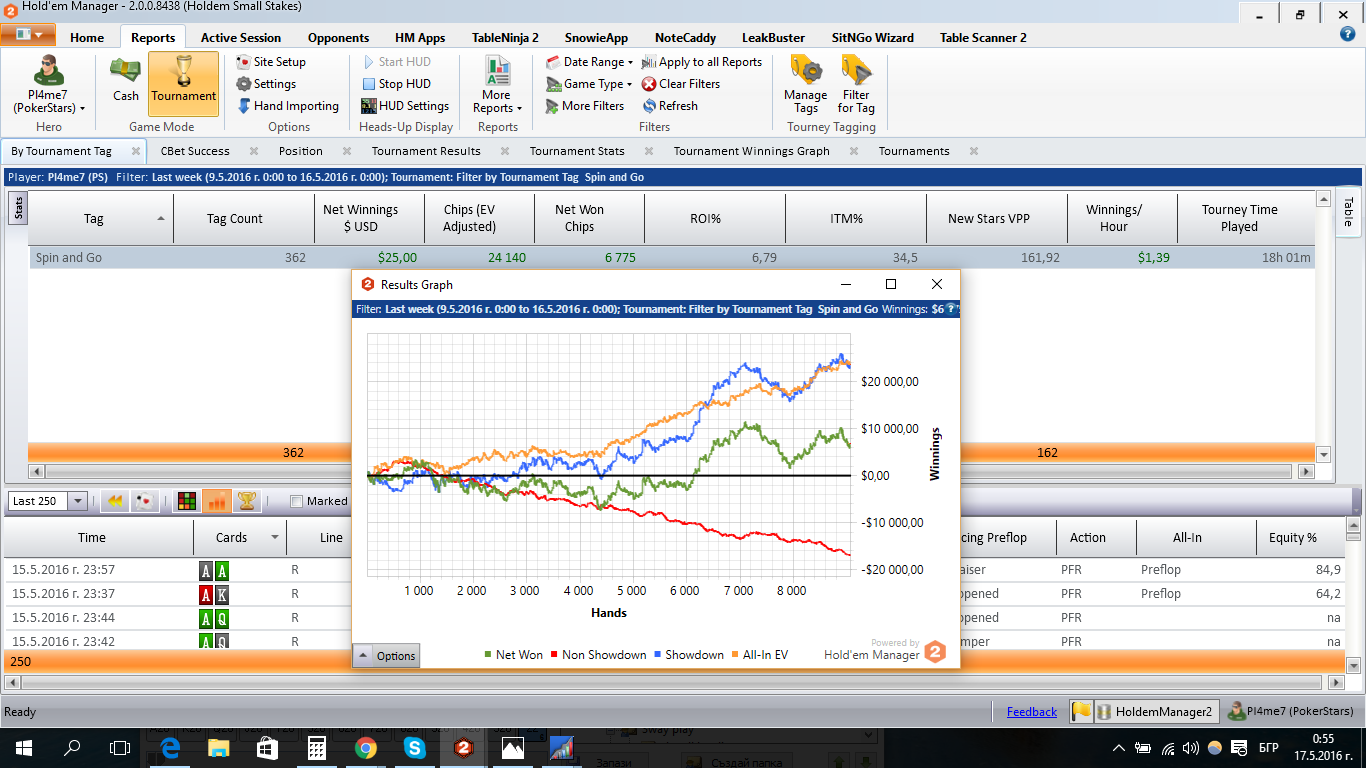
Task: Refresh the report data
Action: 670,106
